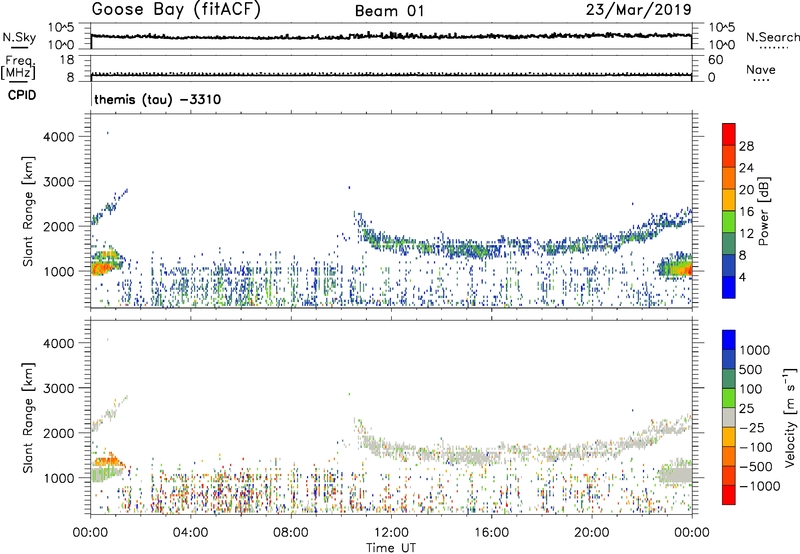Click the 04:00 time axis tick label
The width and height of the screenshot is (800, 554).
point(191,533)
